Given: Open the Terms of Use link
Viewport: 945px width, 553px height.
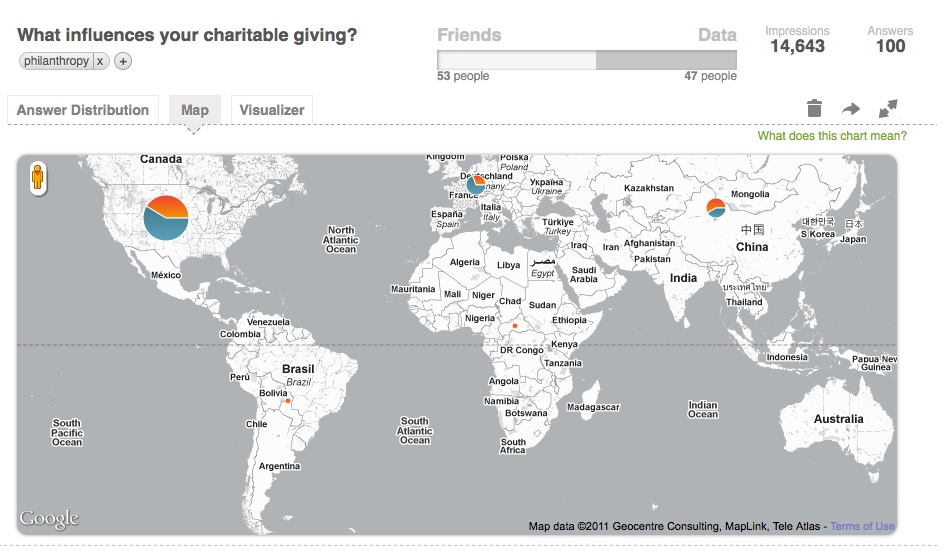Looking at the screenshot, I should pyautogui.click(x=862, y=526).
